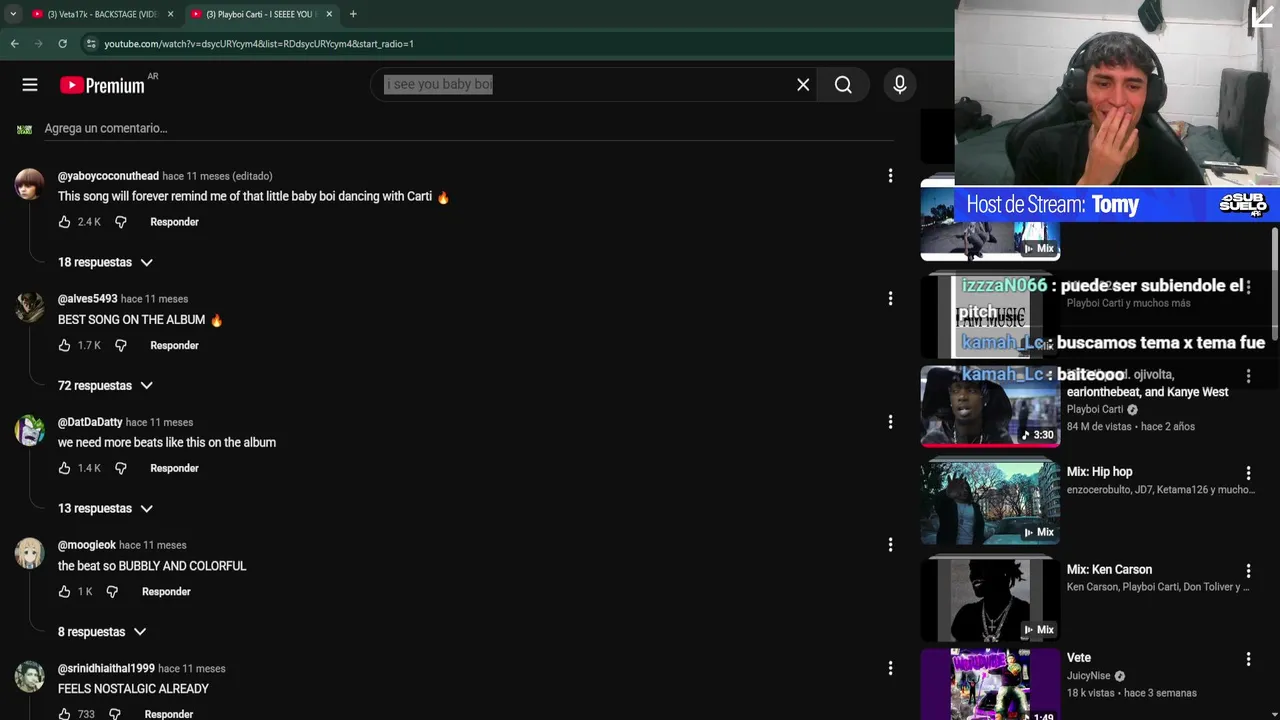View site information icon in address bar
Viewport: 1280px width, 720px height.
90,44
